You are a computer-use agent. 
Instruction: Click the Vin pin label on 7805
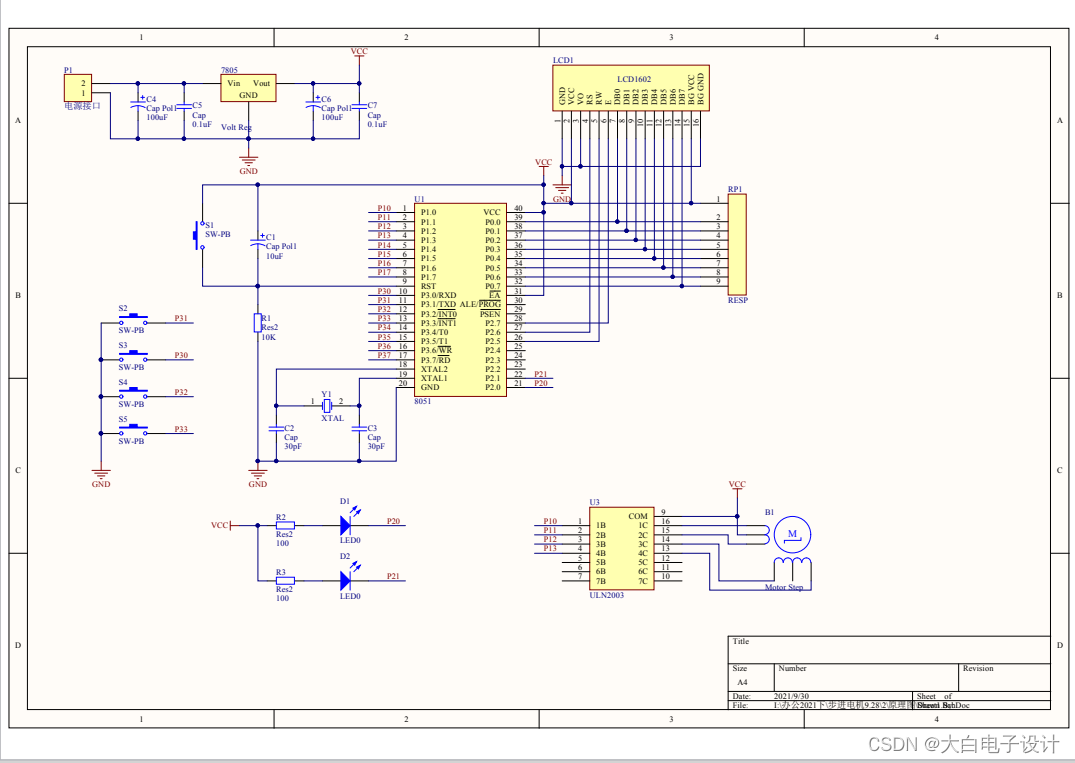click(x=234, y=83)
